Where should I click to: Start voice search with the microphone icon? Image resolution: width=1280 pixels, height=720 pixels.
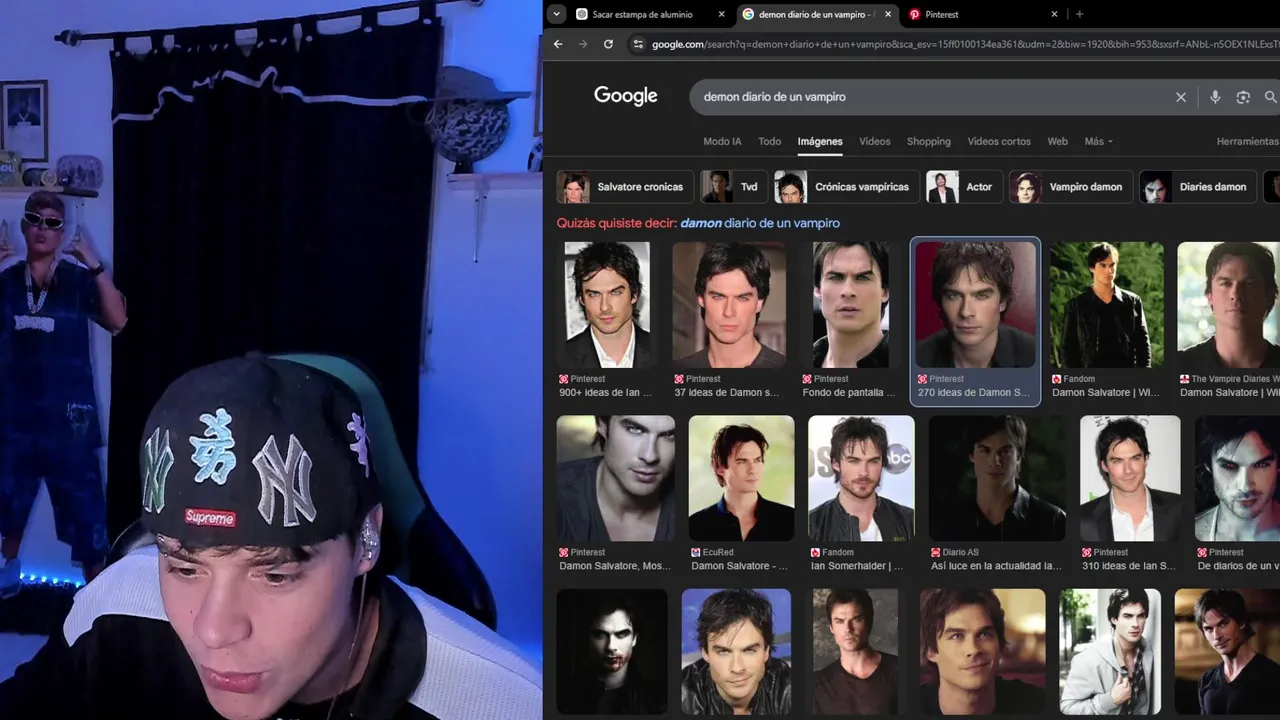(1215, 97)
